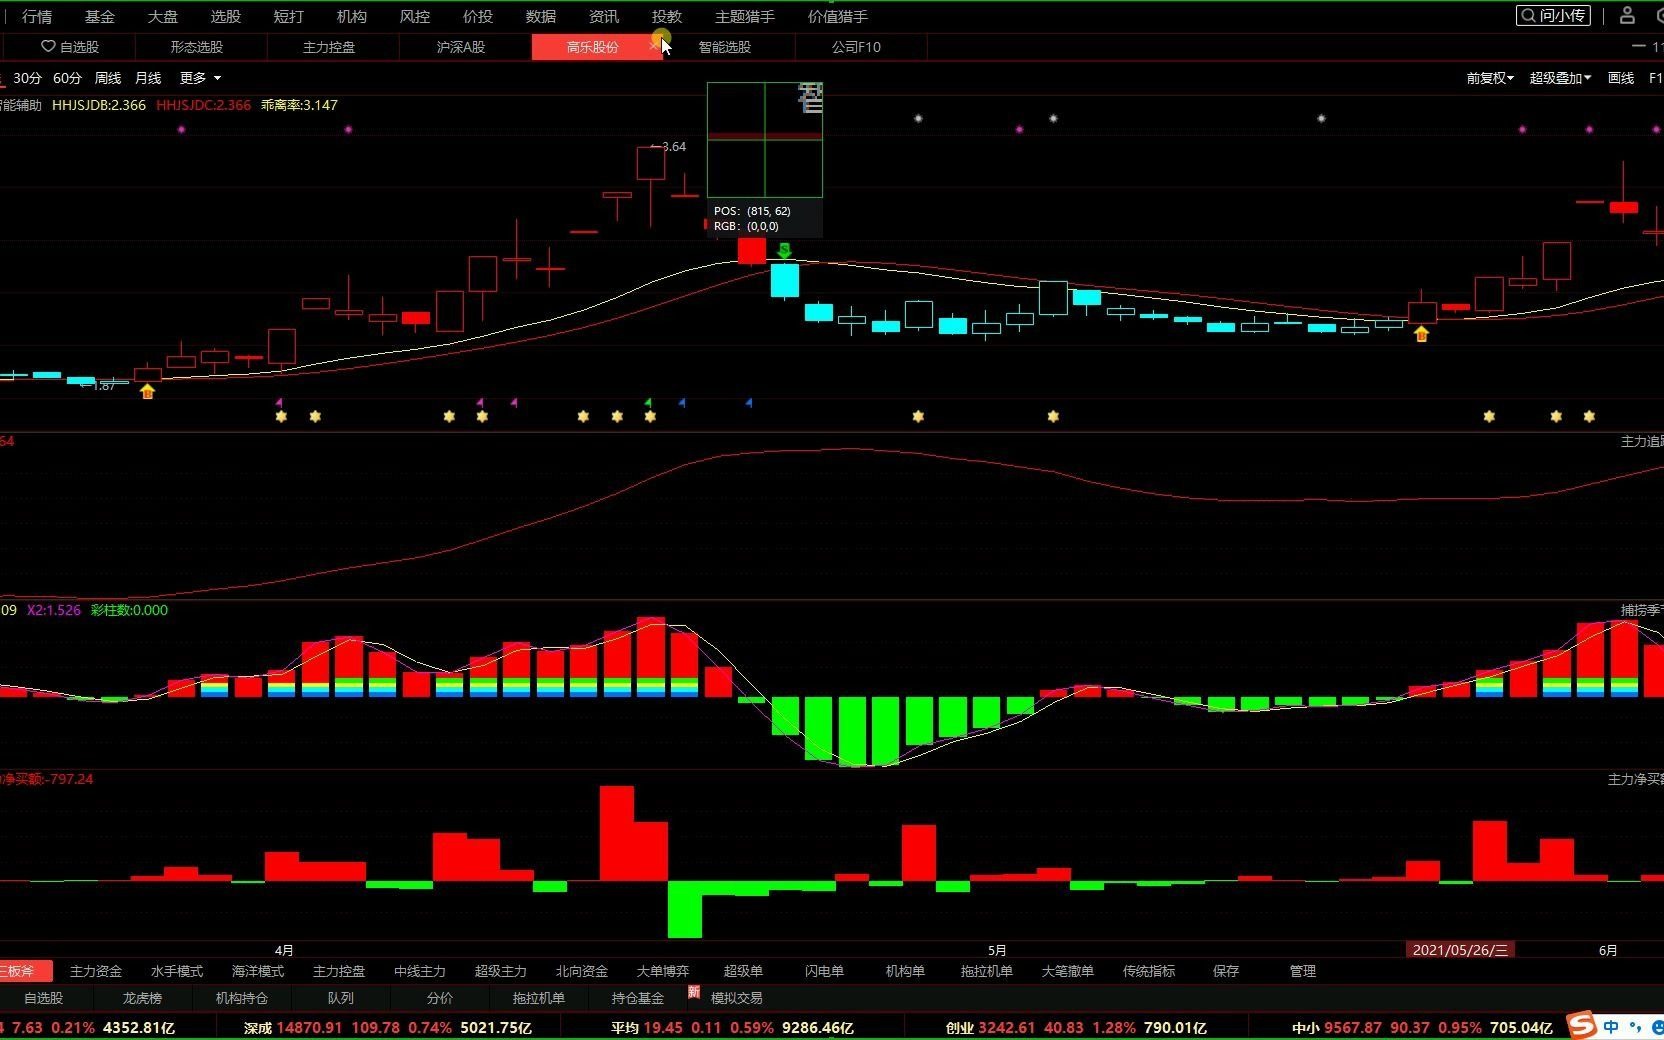
Task: Open the 短打 menu
Action: 289,16
